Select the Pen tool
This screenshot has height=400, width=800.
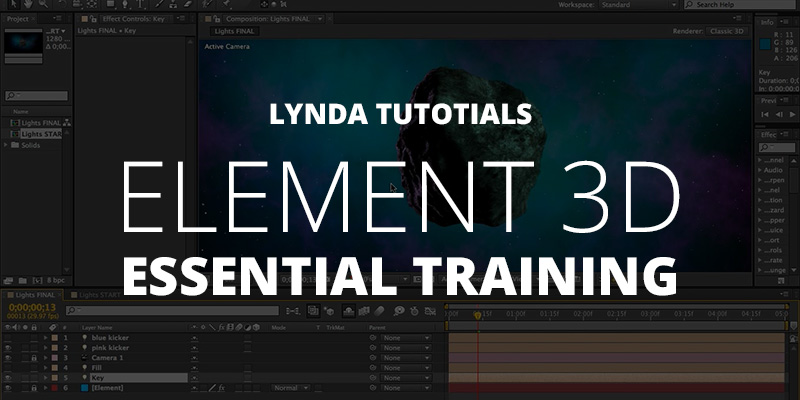pyautogui.click(x=126, y=4)
